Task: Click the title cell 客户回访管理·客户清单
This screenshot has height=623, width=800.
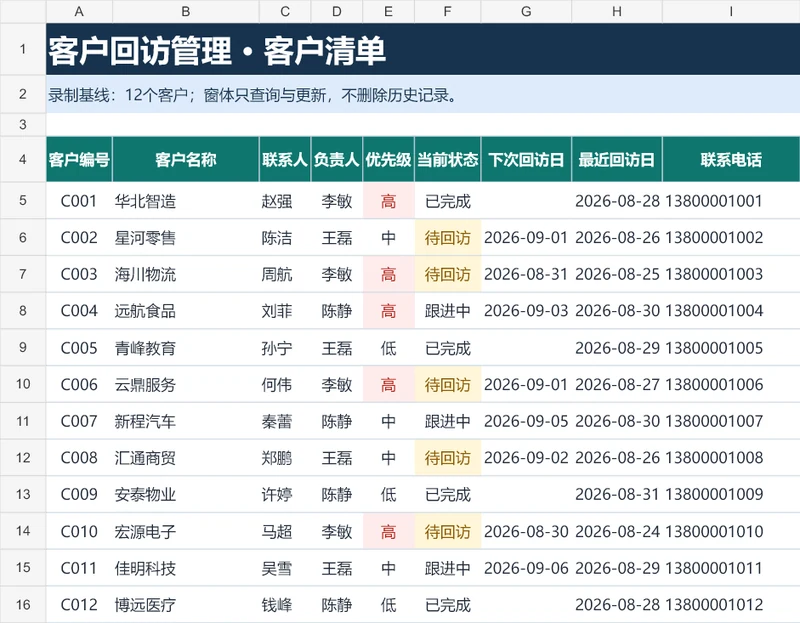Action: [x=423, y=49]
